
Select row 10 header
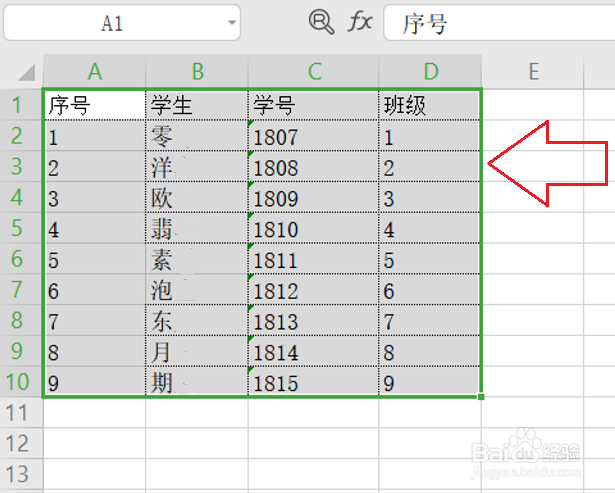point(21,382)
